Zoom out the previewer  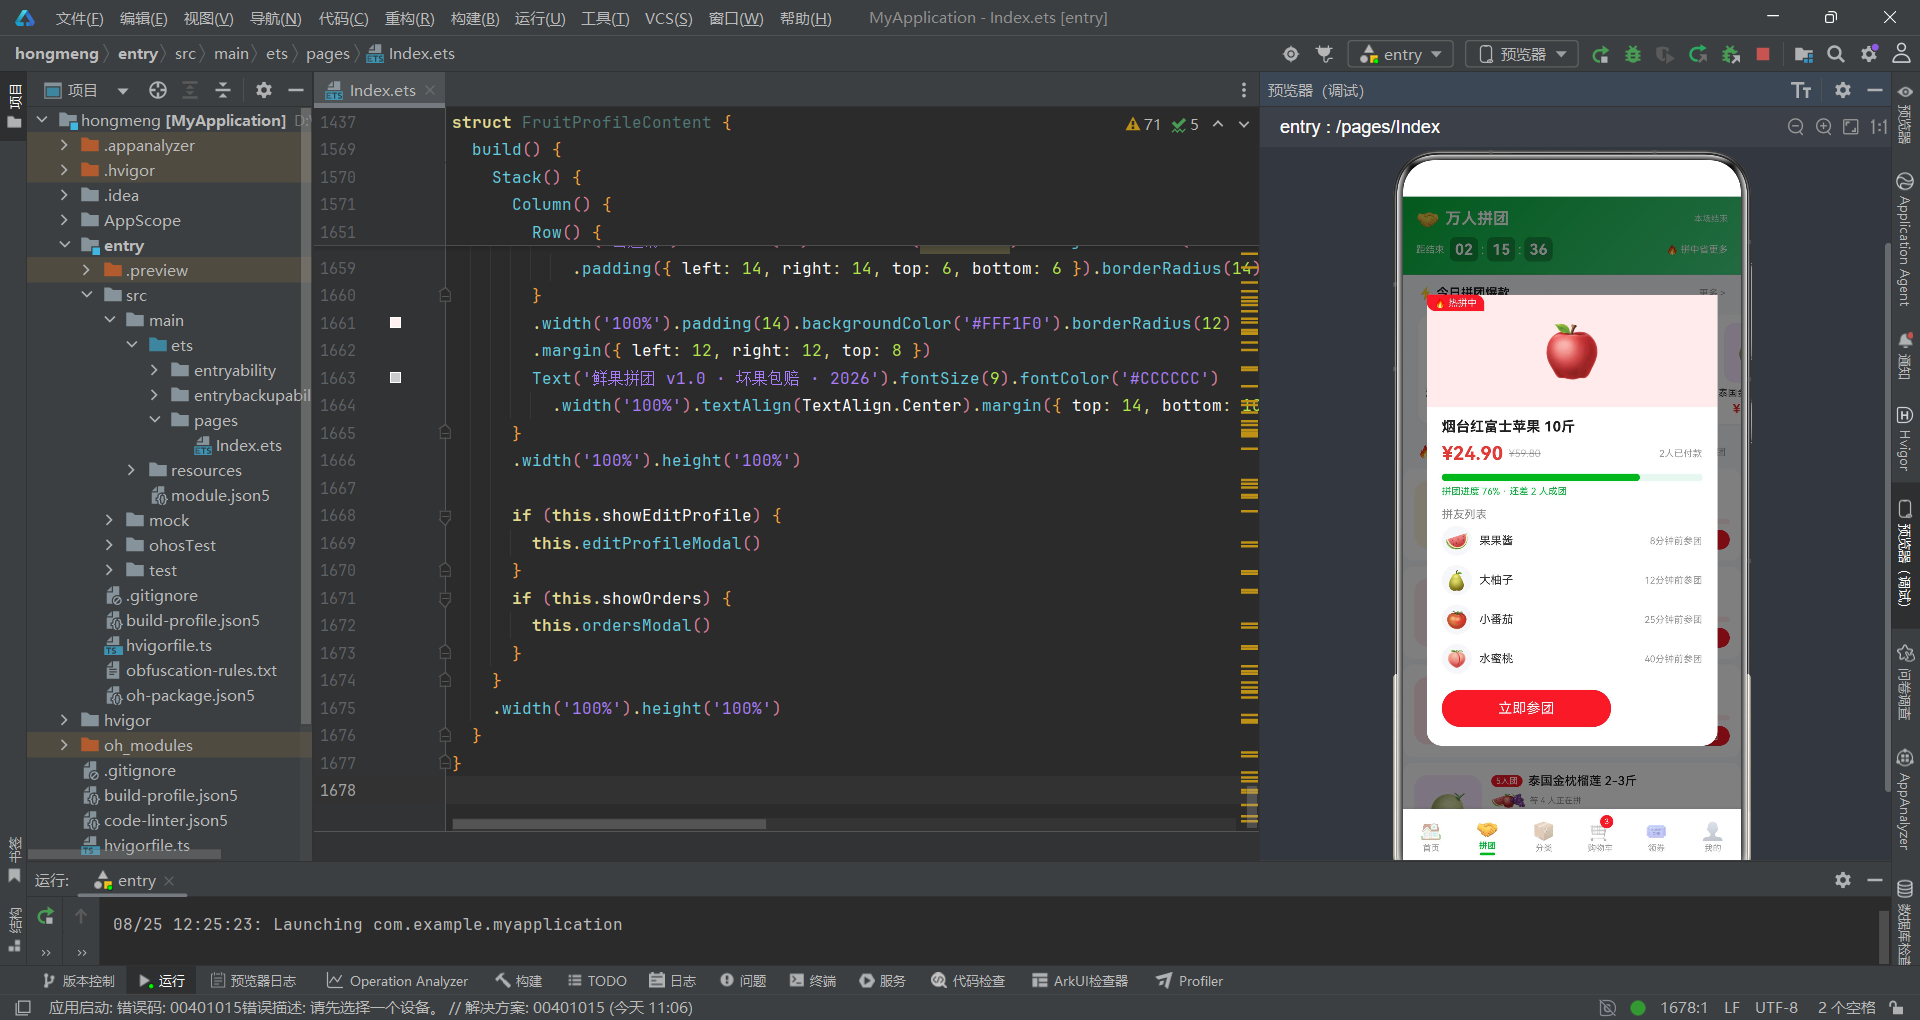[x=1796, y=127]
